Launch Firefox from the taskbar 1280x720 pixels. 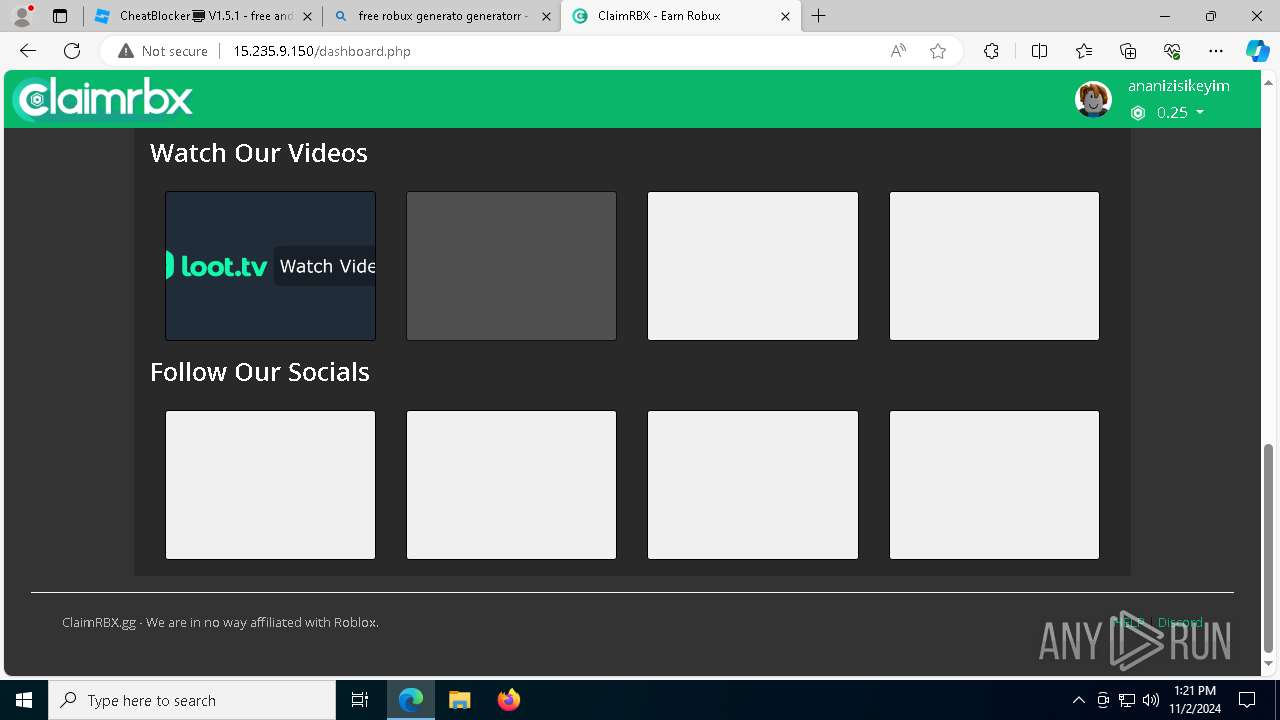[509, 700]
